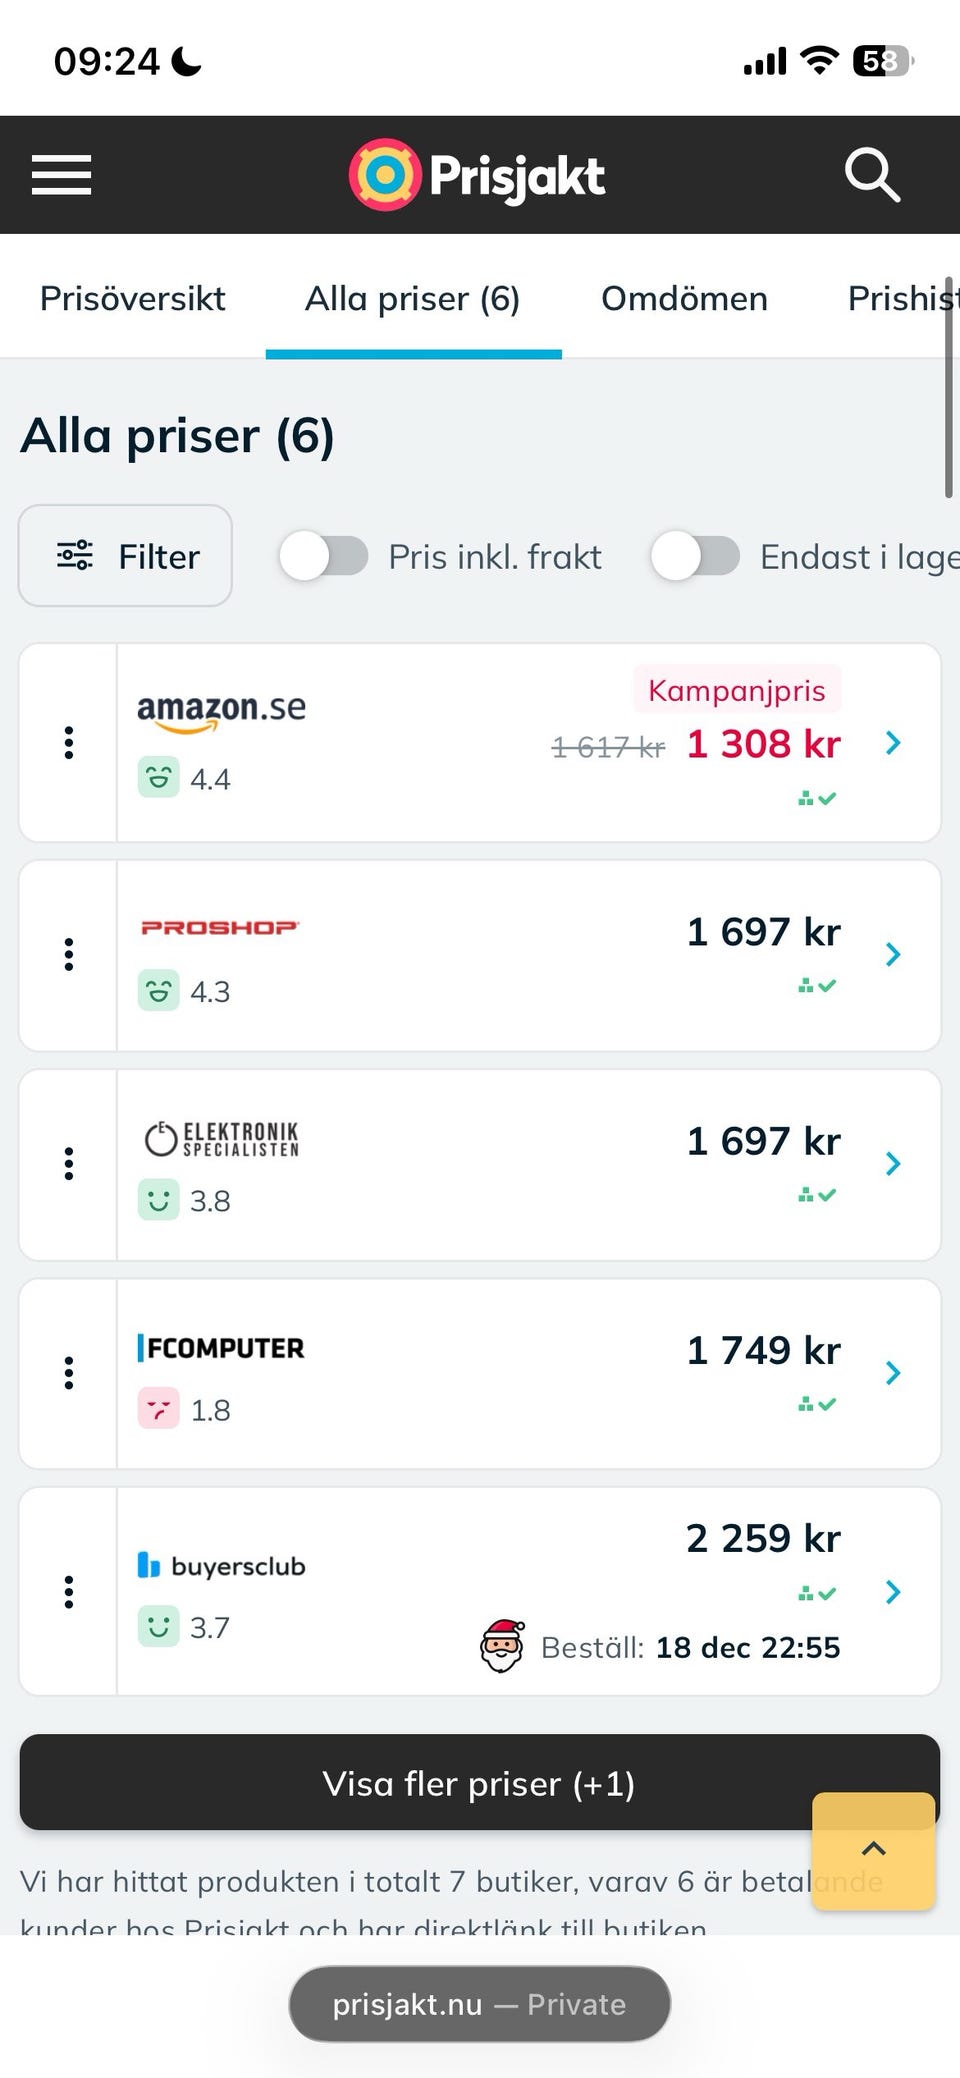This screenshot has height=2078, width=960.
Task: Enable the Pris inkl. frakt toggle
Action: [x=324, y=556]
